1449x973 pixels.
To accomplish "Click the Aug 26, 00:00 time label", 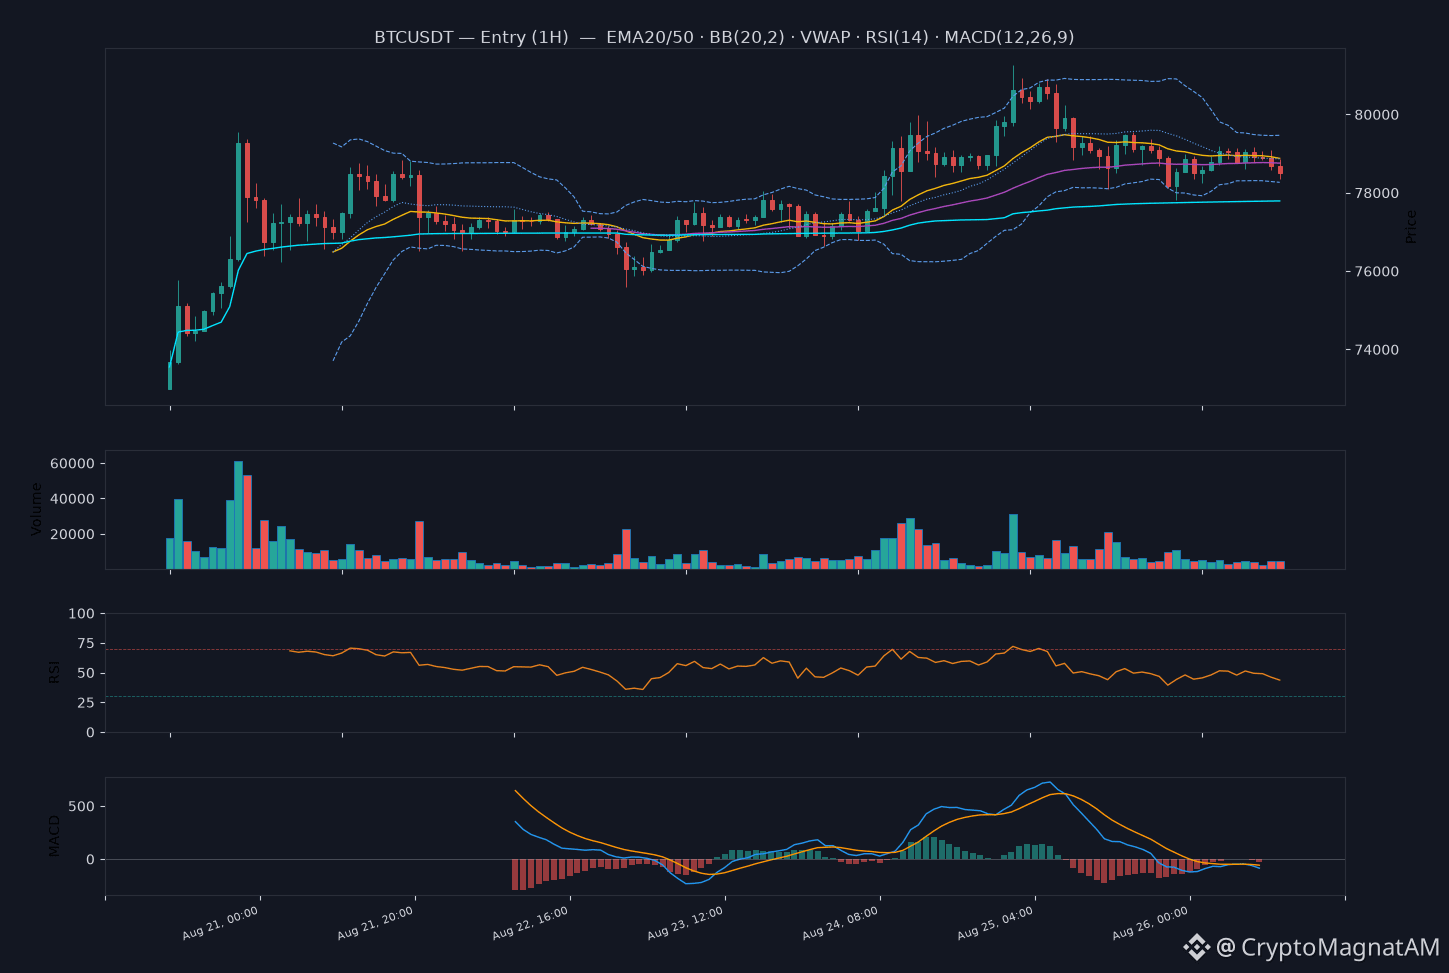I will click(x=1151, y=923).
